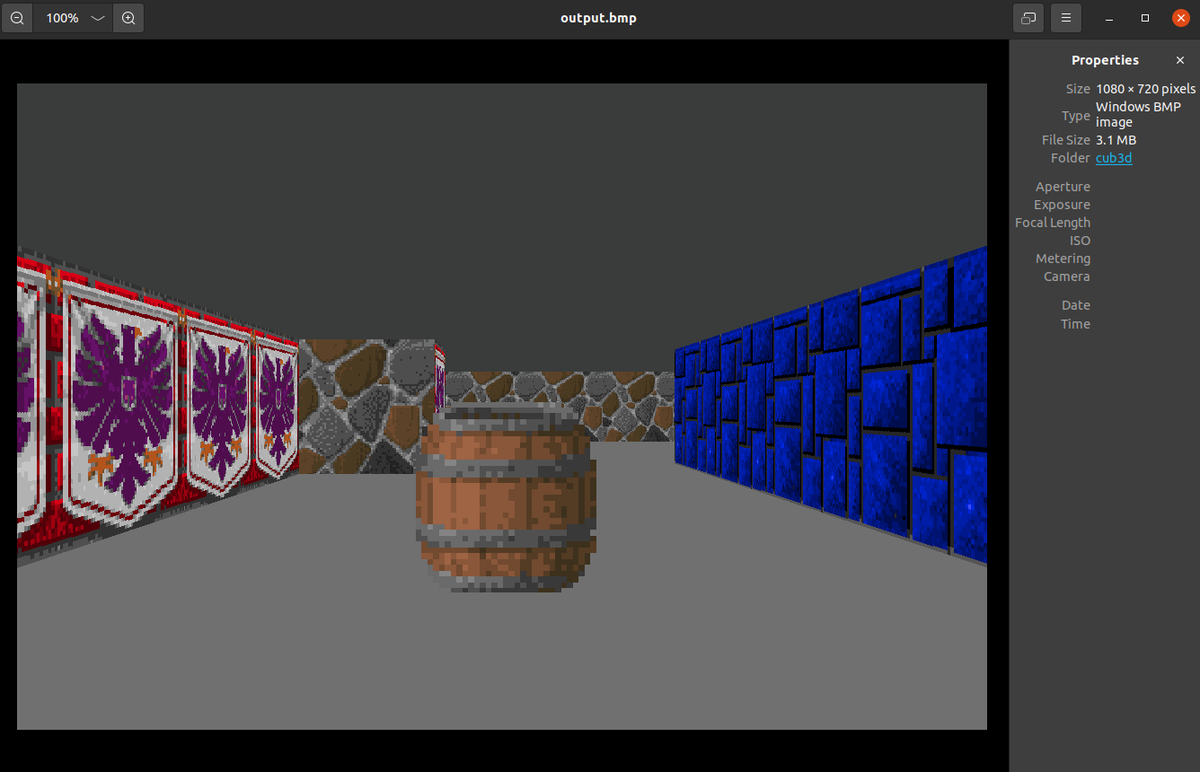Screen dimensions: 1200x772
Task: Click the Folder label in Properties
Action: point(1071,158)
